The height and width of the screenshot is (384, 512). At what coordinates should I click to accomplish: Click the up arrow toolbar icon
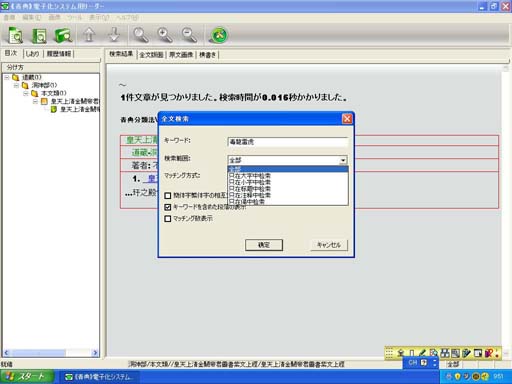click(89, 35)
